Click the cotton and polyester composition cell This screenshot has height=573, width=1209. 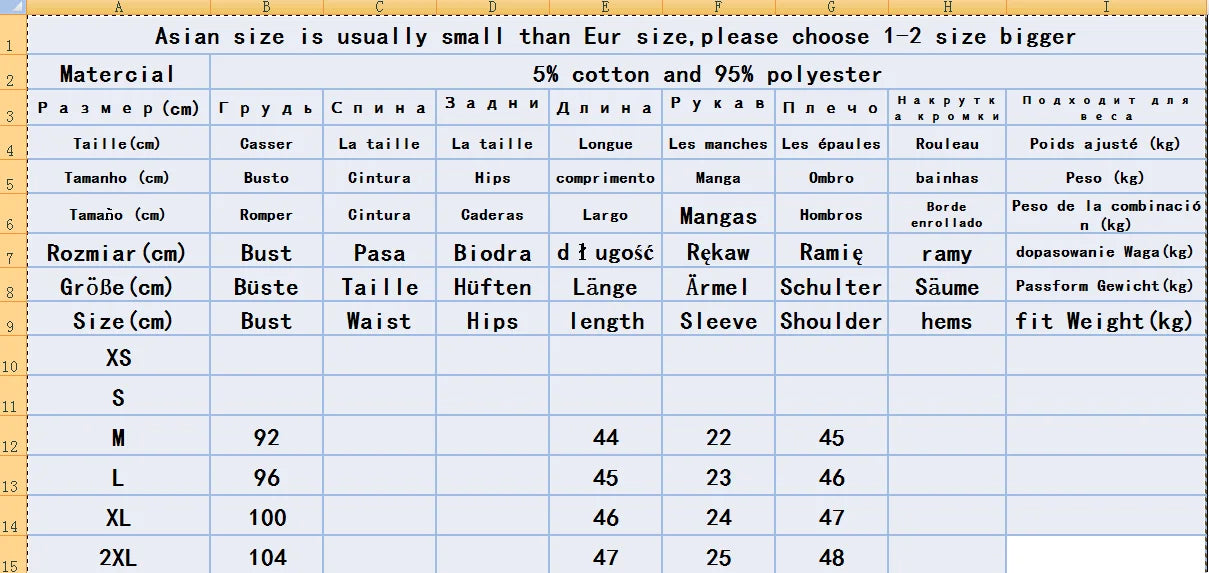pyautogui.click(x=707, y=74)
